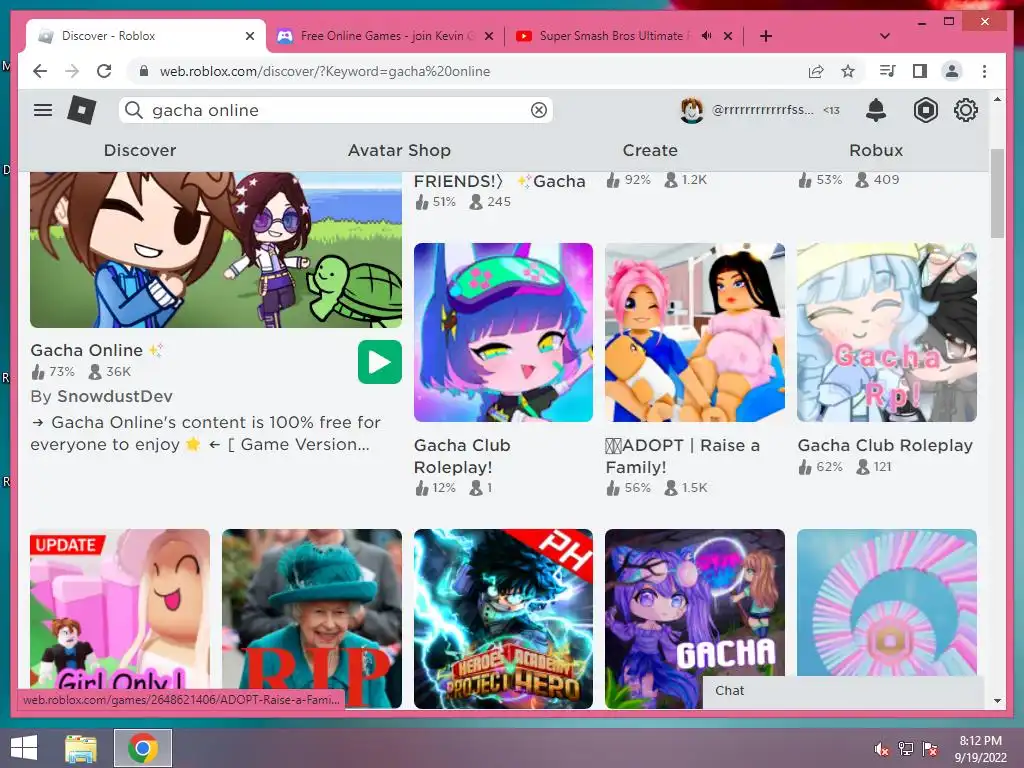Screen dimensions: 1024x768
Task: Open Heroes Academy Project Hero thumbnail
Action: point(503,618)
